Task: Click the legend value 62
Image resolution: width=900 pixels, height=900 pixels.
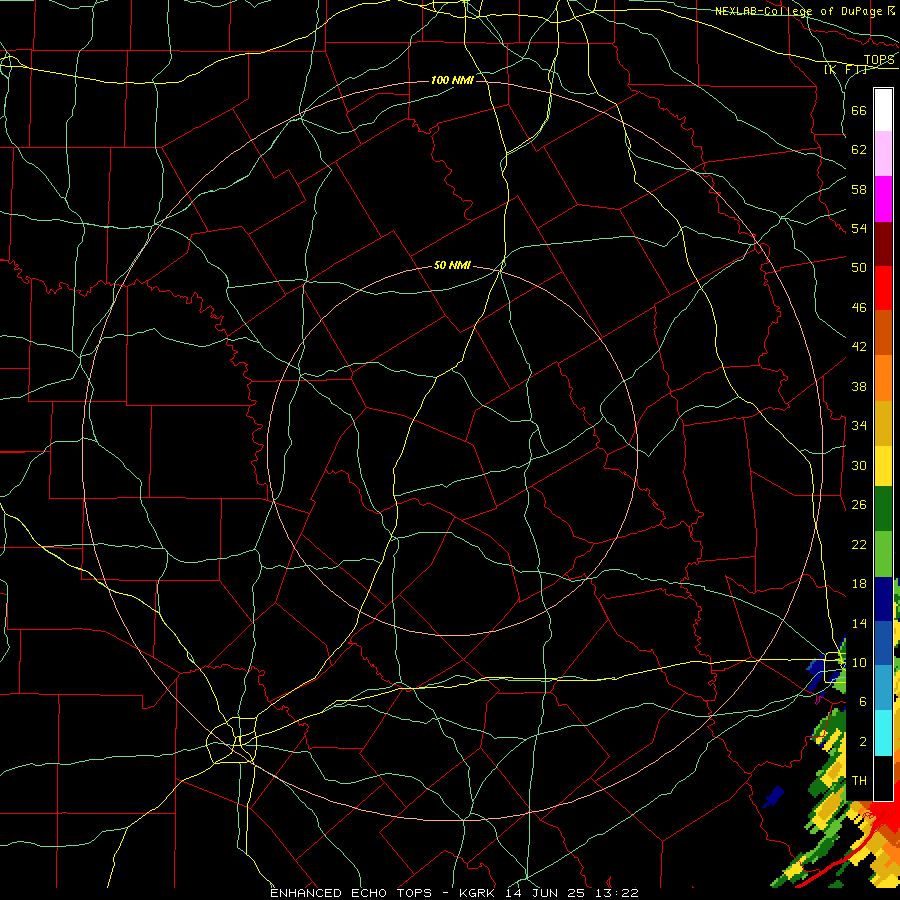Action: point(859,150)
